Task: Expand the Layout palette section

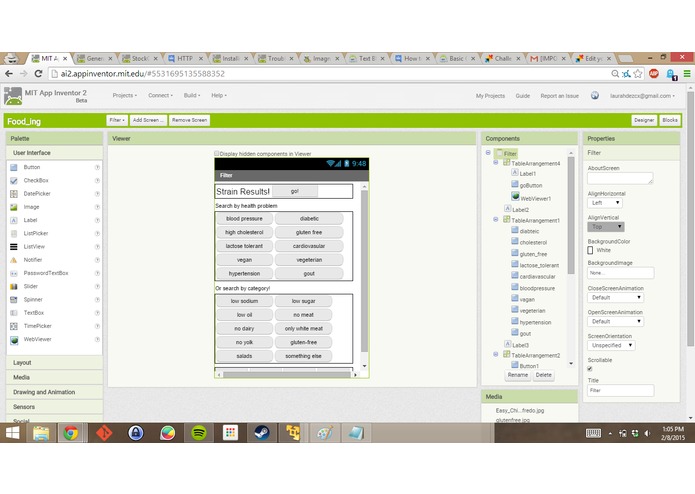Action: (55, 363)
